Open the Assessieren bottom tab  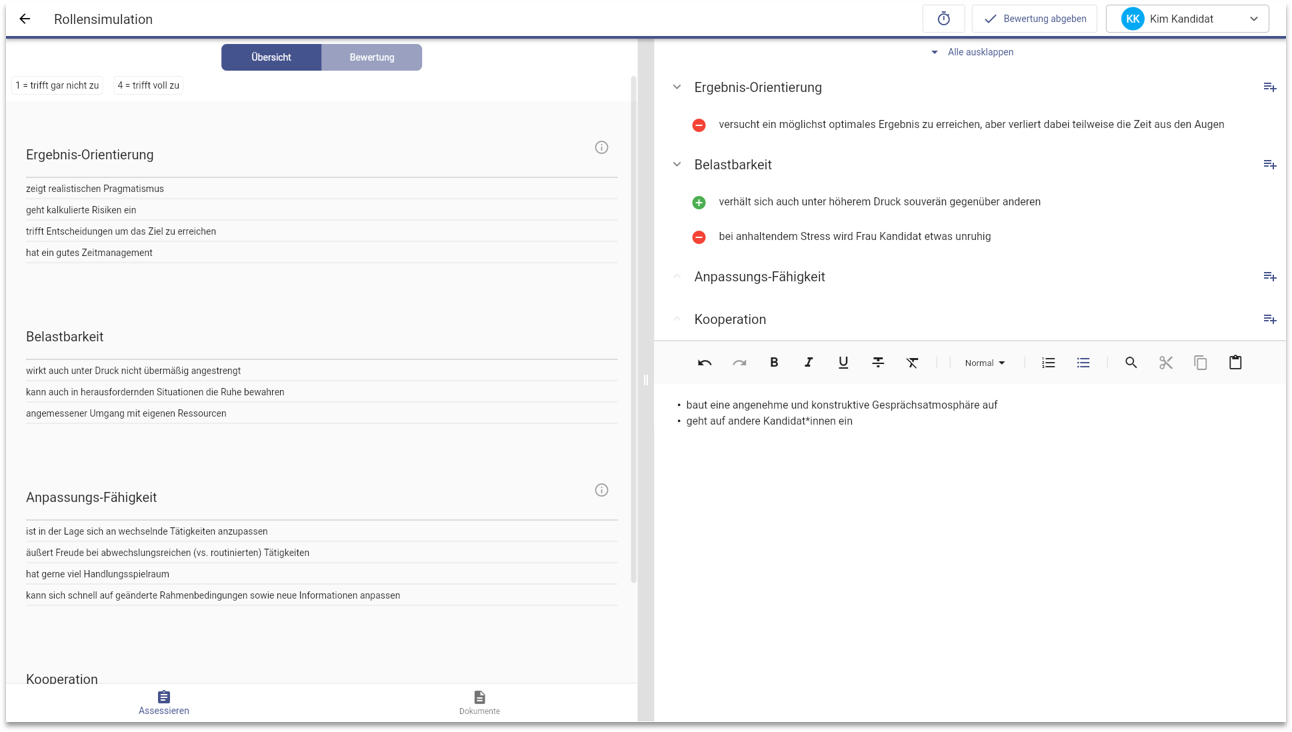pos(164,703)
